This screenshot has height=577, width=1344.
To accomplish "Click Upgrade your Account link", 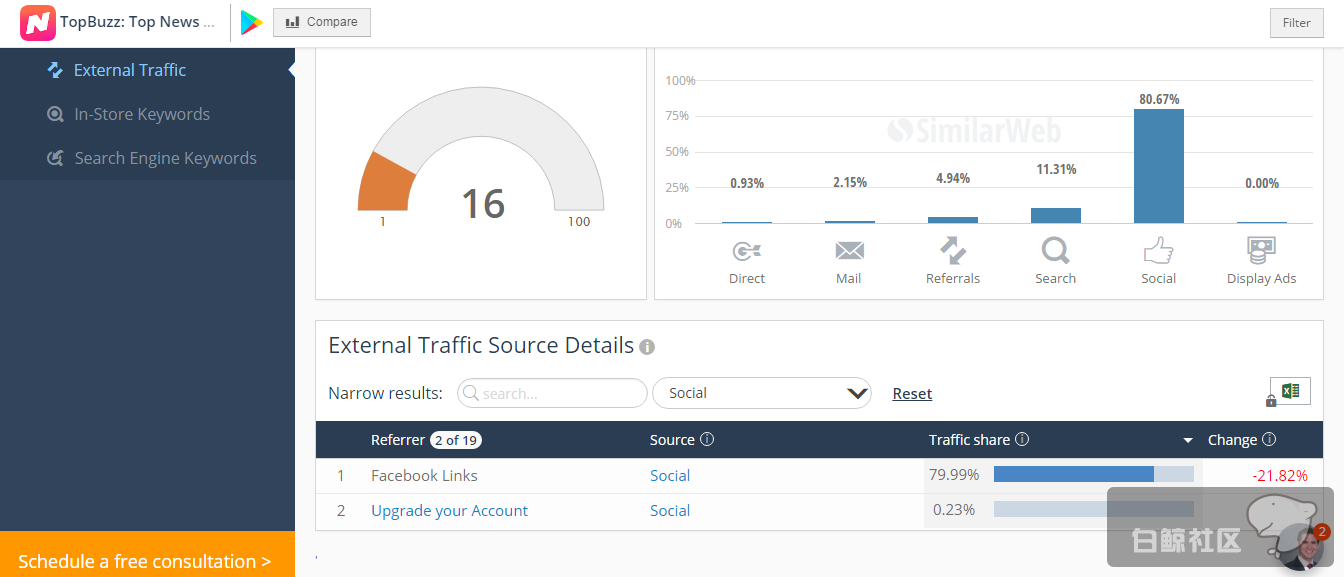I will click(449, 511).
